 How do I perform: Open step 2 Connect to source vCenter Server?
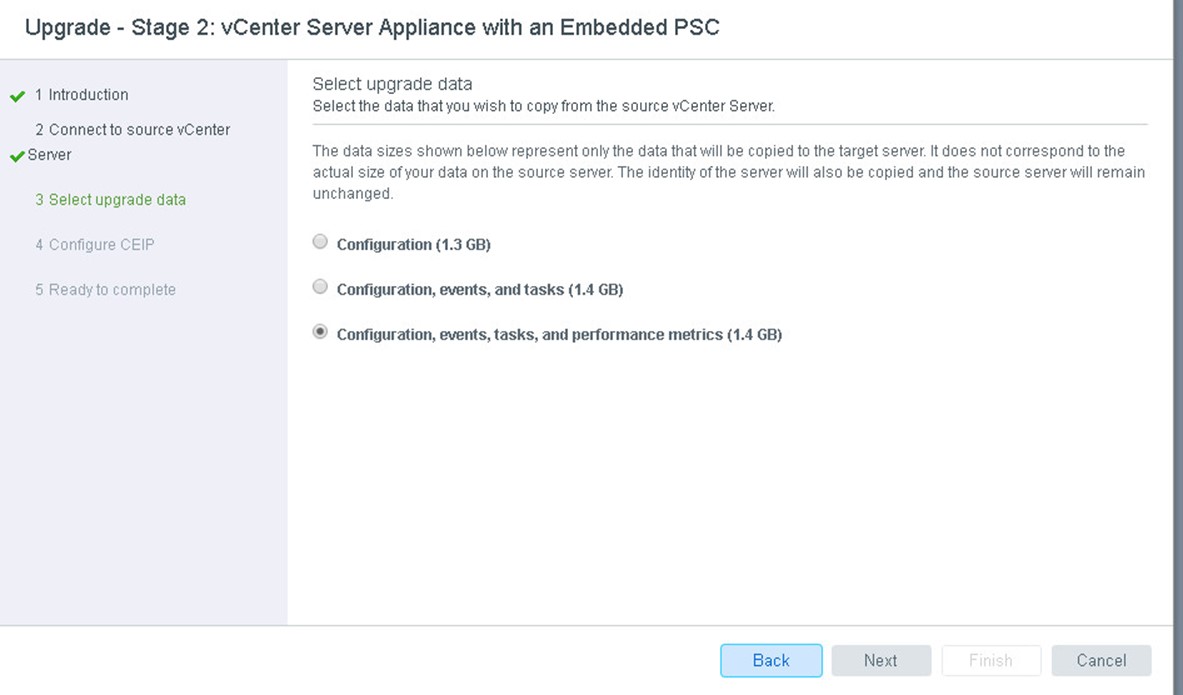coord(129,142)
